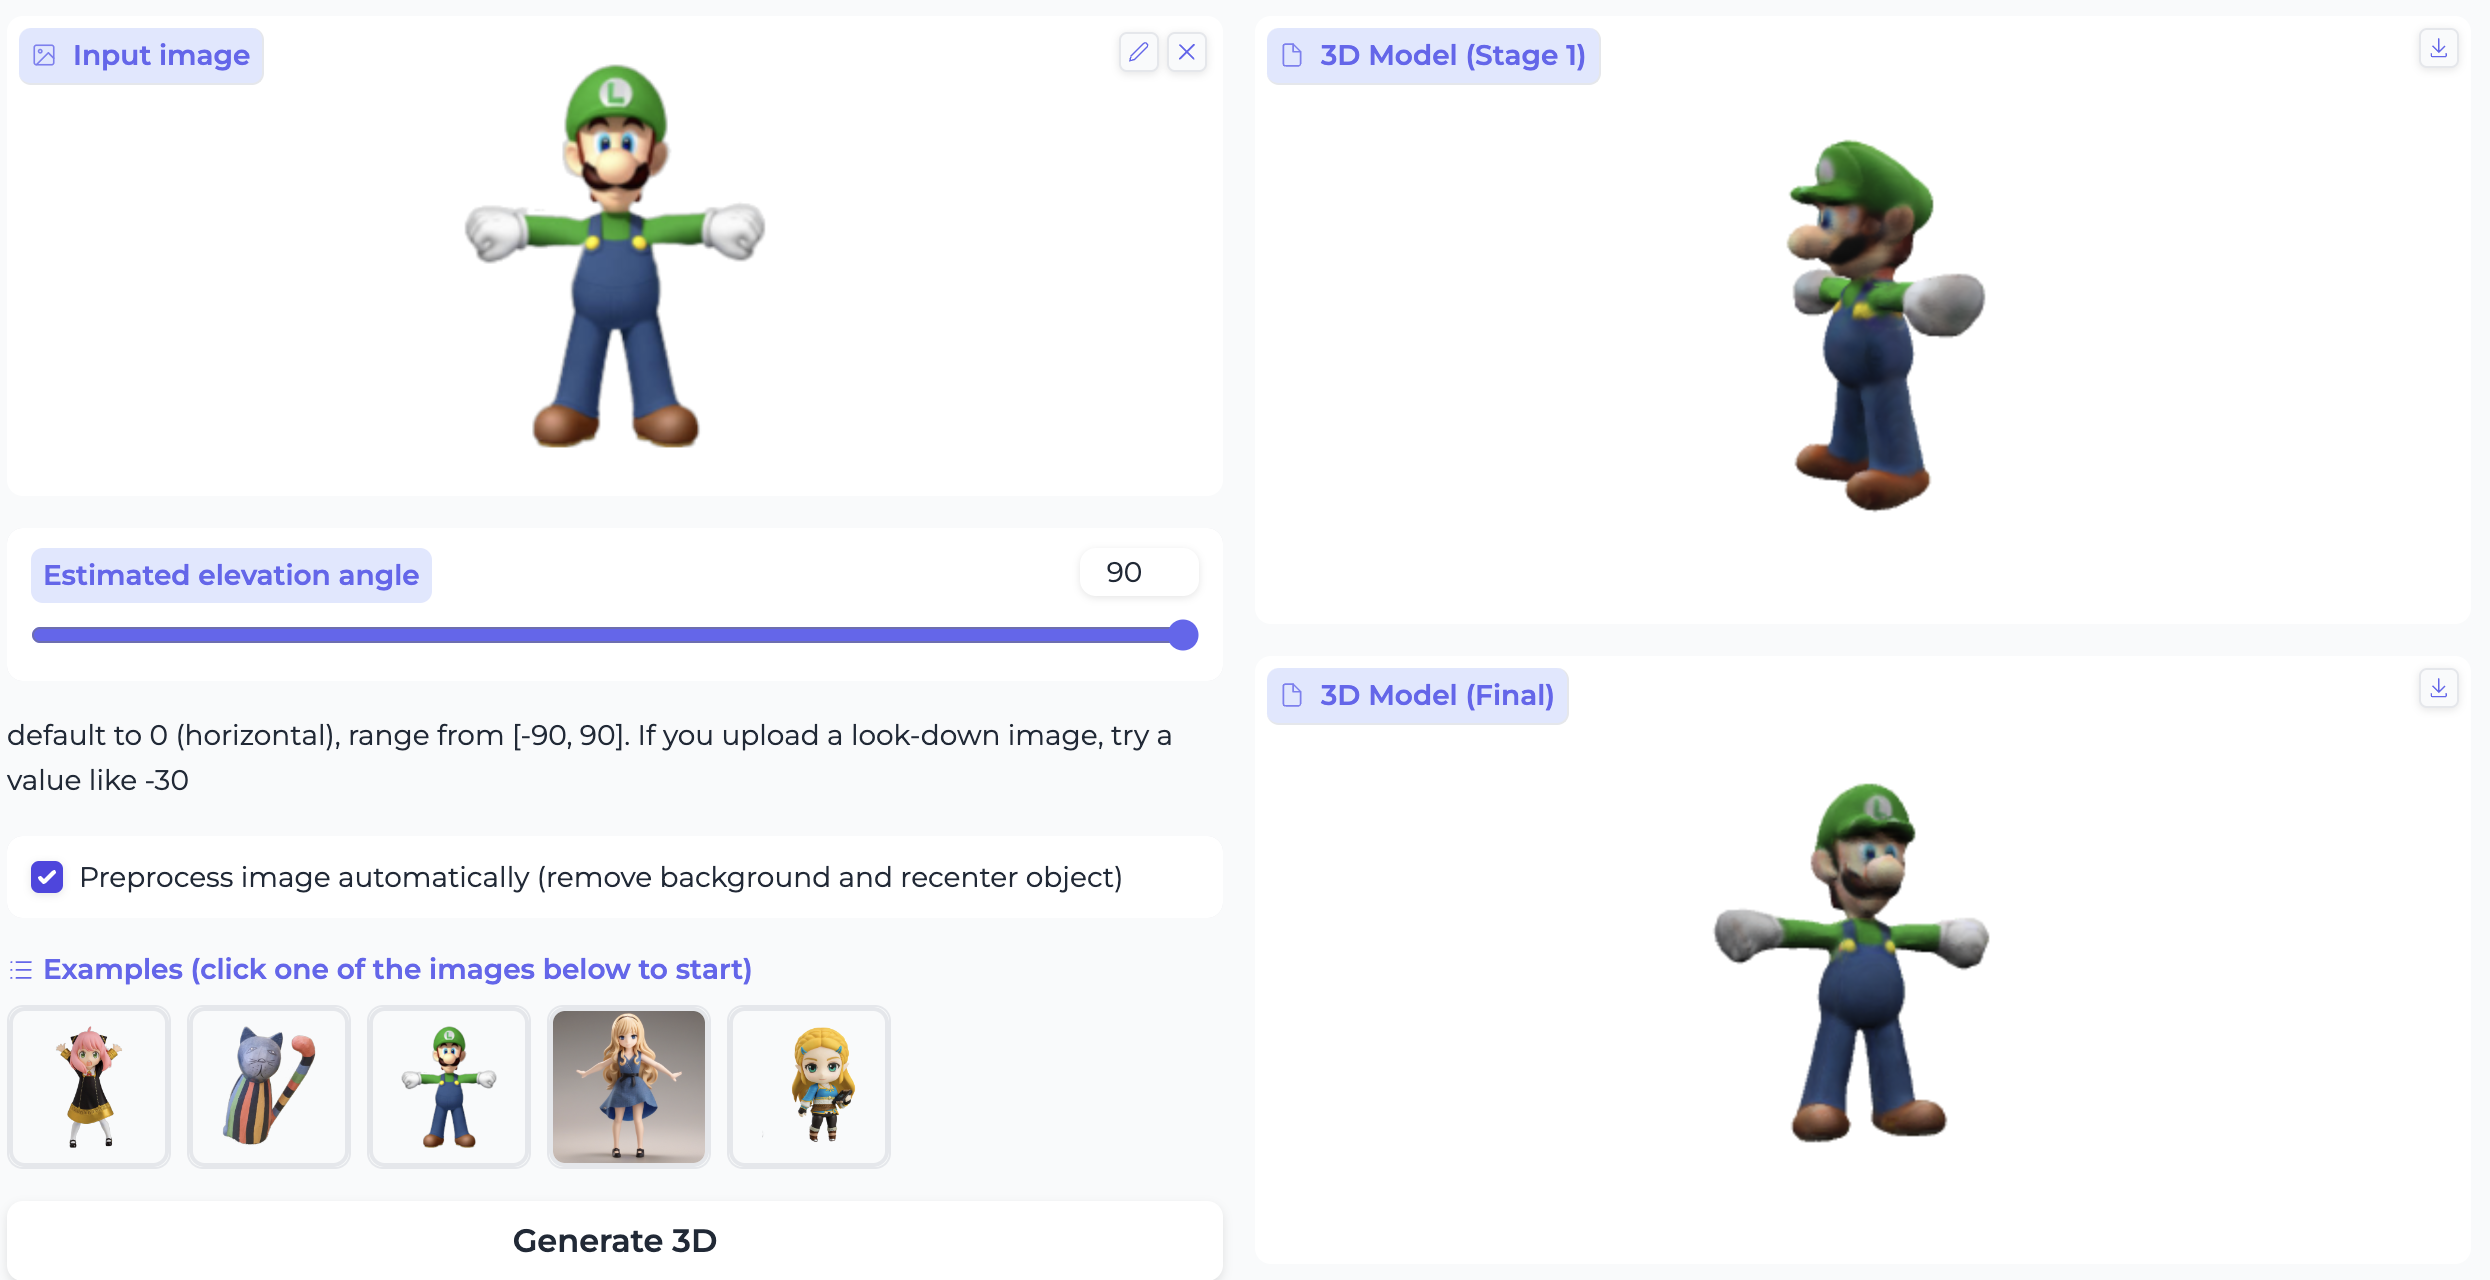Viewport: 2490px width, 1280px height.
Task: Click the Preprocess image automatically label text
Action: coord(601,877)
